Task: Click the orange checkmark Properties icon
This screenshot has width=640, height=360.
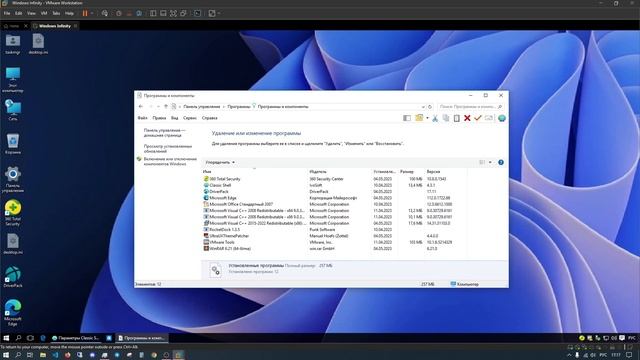Action: [x=478, y=118]
